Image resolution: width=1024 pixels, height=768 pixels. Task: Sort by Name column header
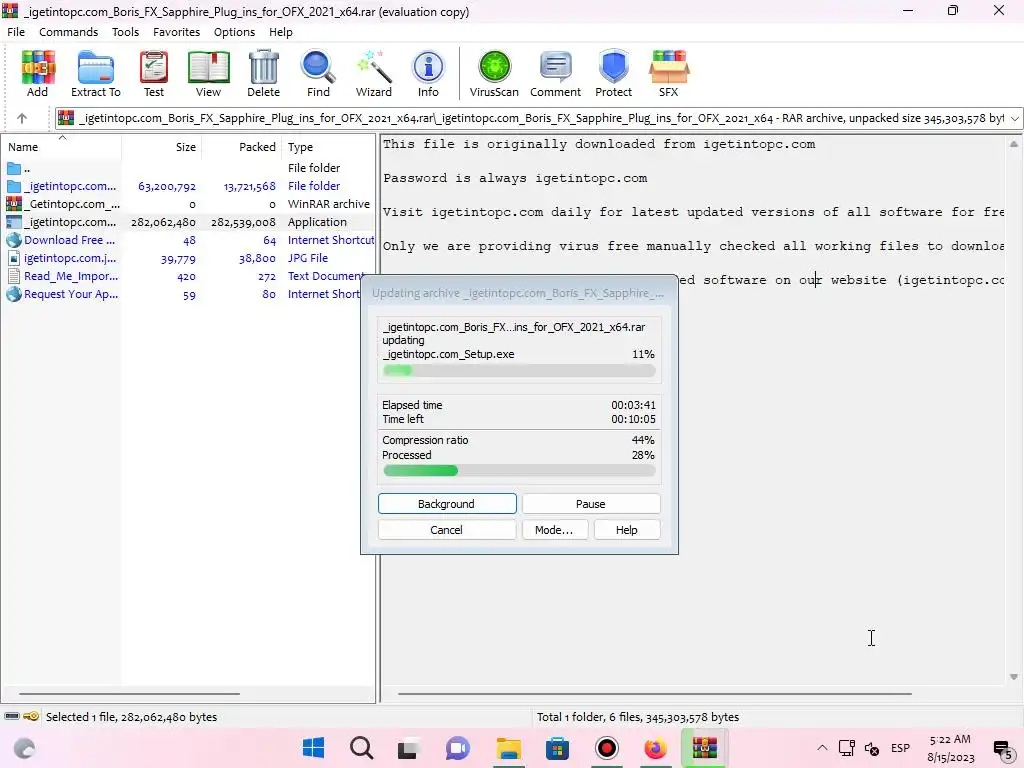[61, 147]
